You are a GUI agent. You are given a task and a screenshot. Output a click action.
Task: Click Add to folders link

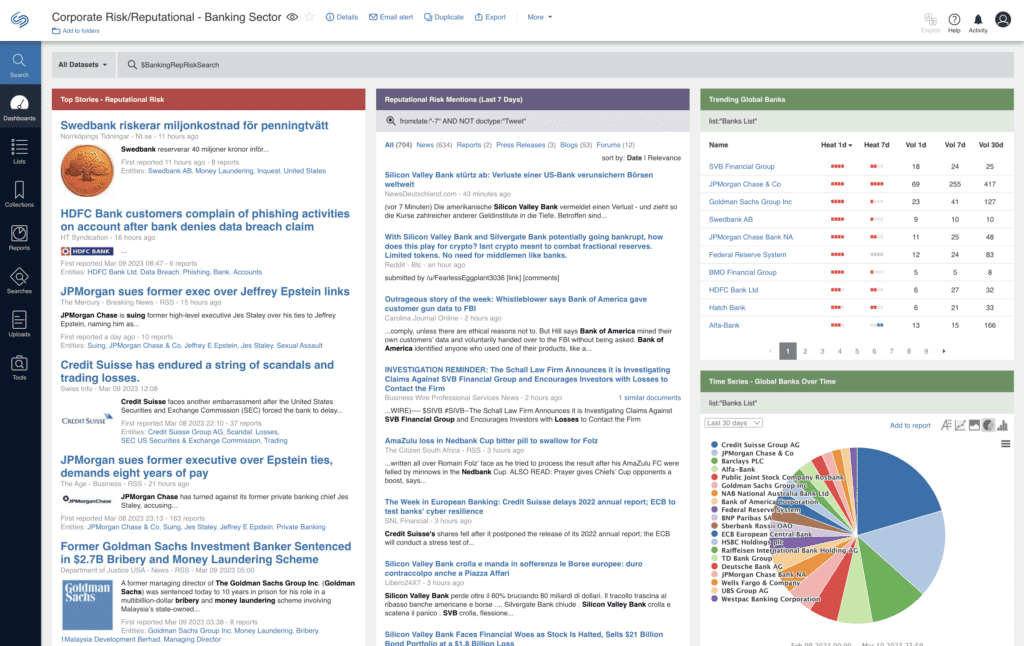[76, 31]
